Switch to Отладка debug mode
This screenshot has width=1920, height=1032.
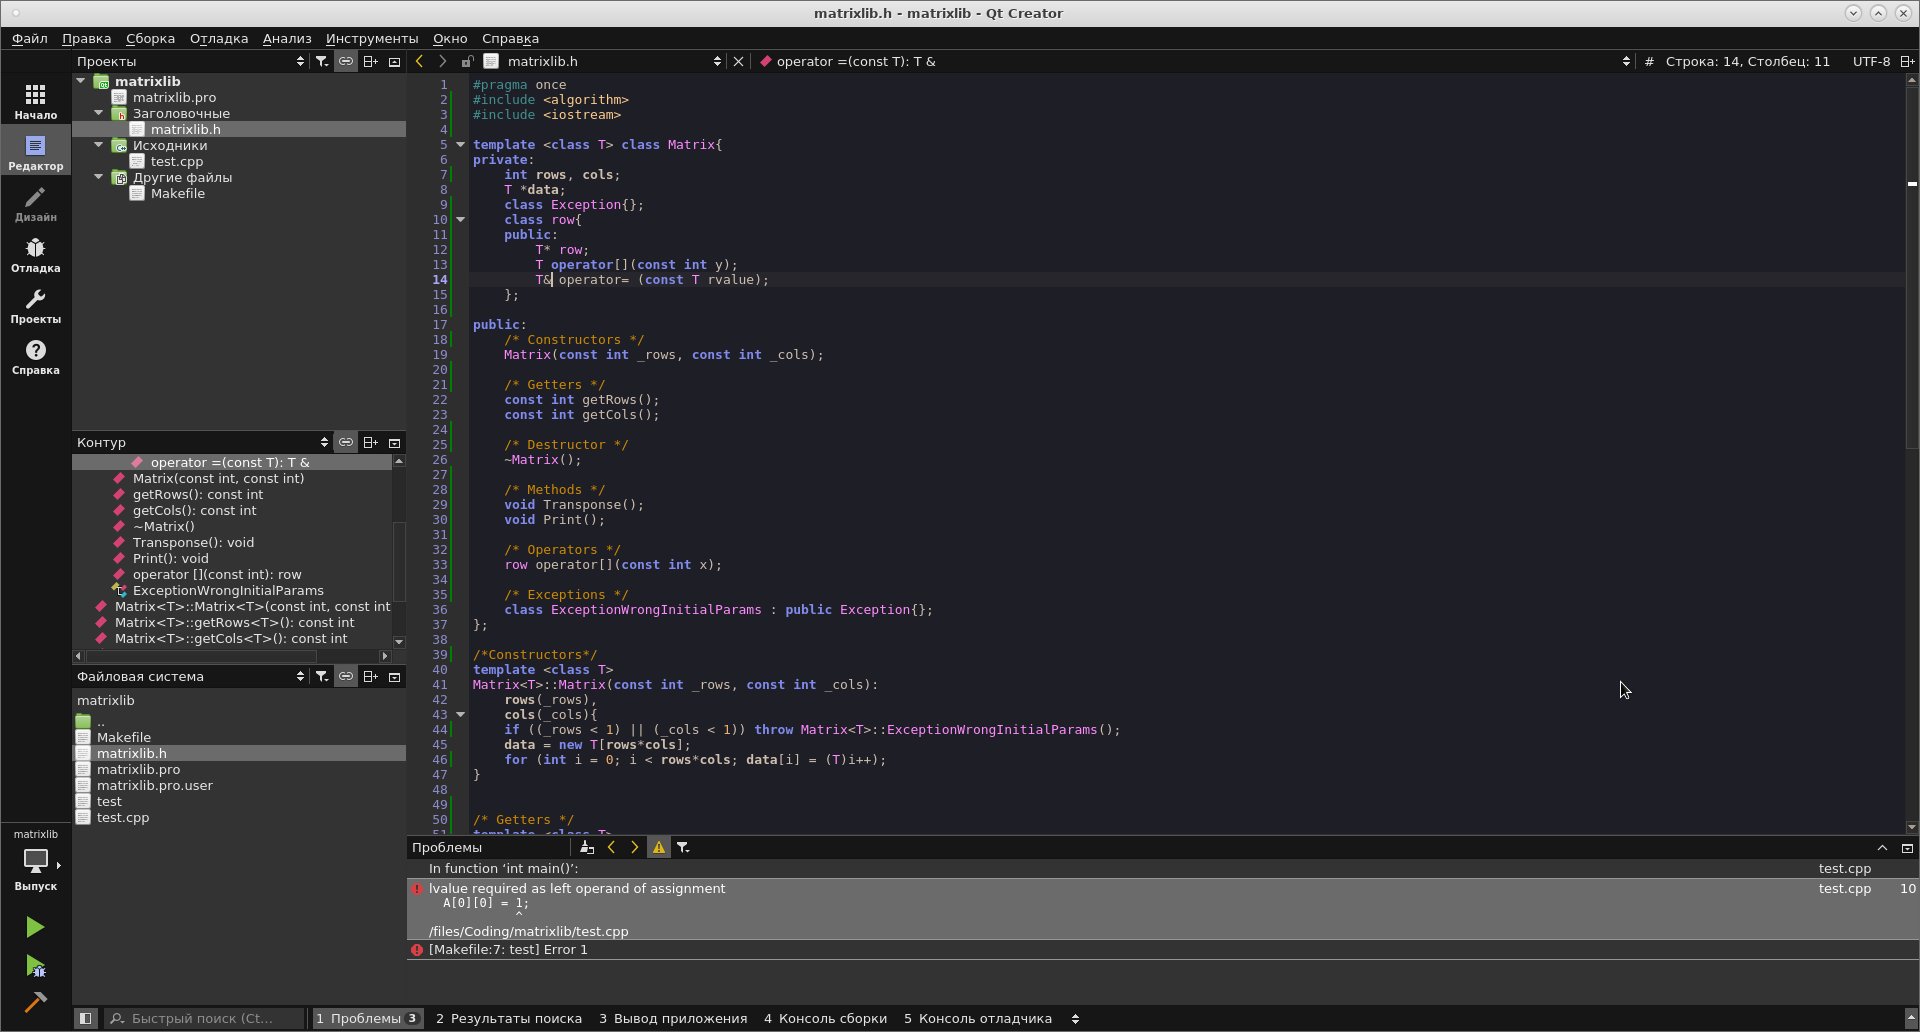click(x=35, y=254)
